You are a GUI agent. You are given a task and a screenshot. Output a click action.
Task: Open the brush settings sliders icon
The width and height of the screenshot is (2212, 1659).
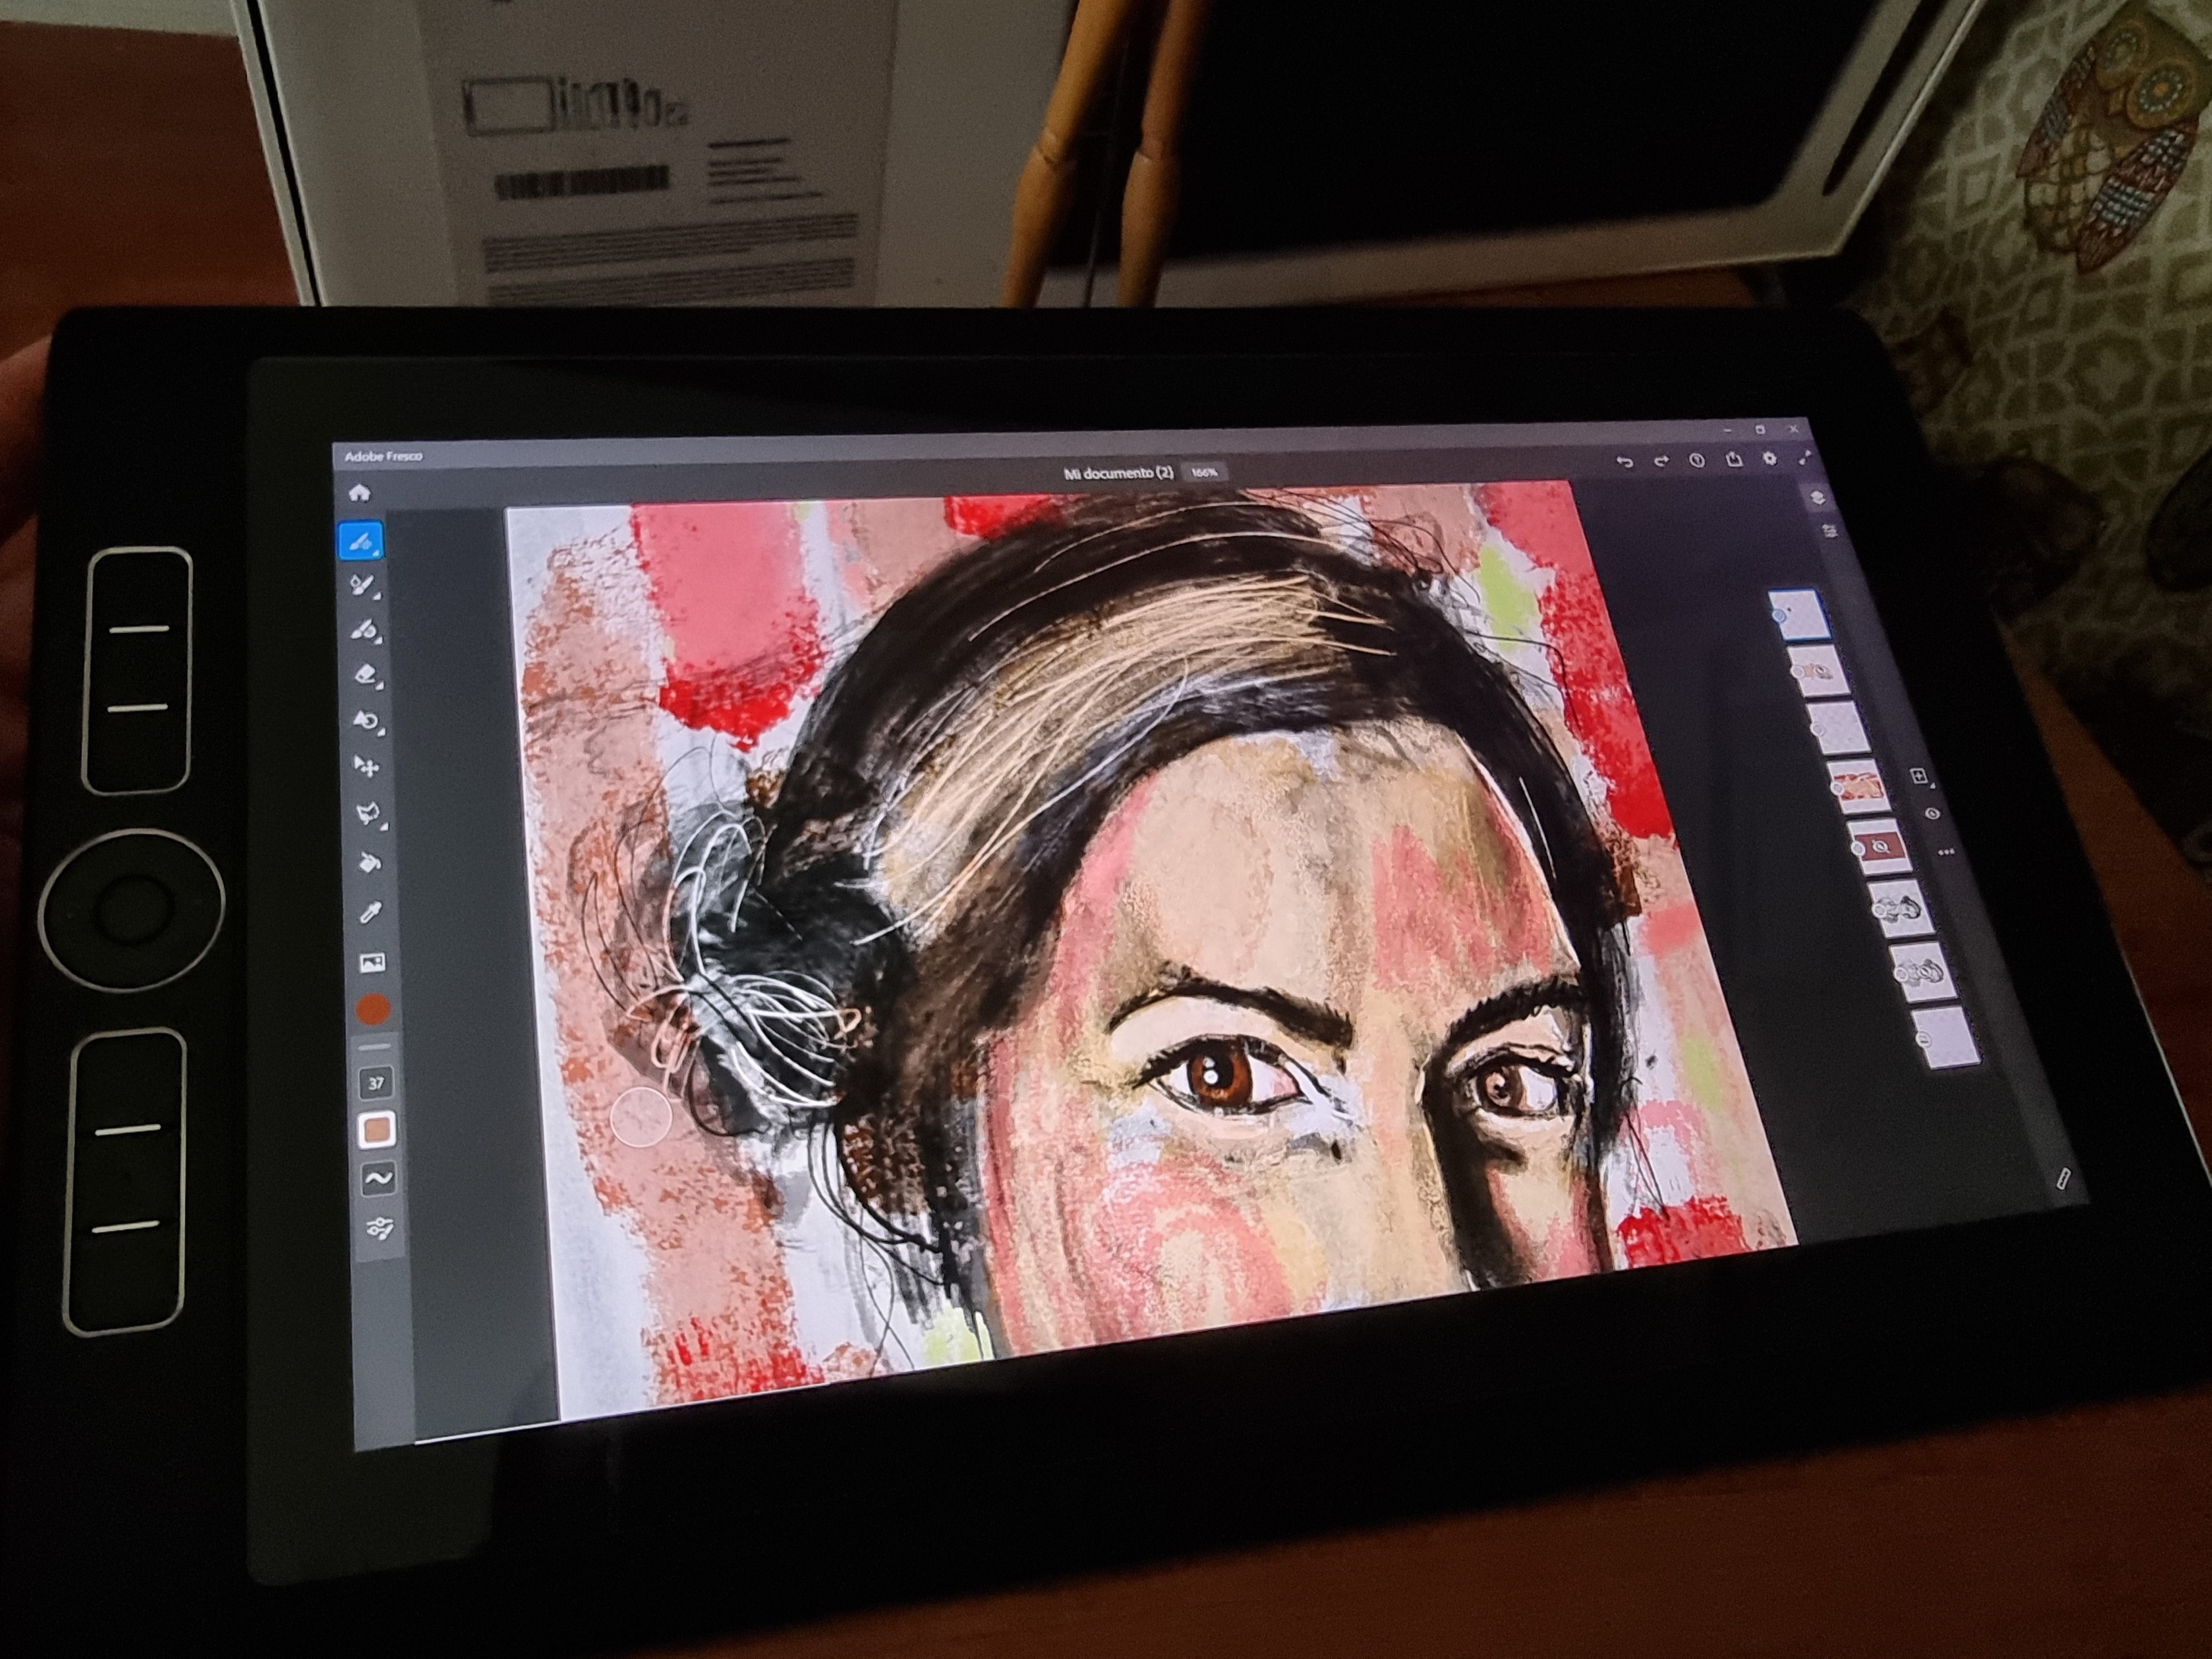(381, 1228)
